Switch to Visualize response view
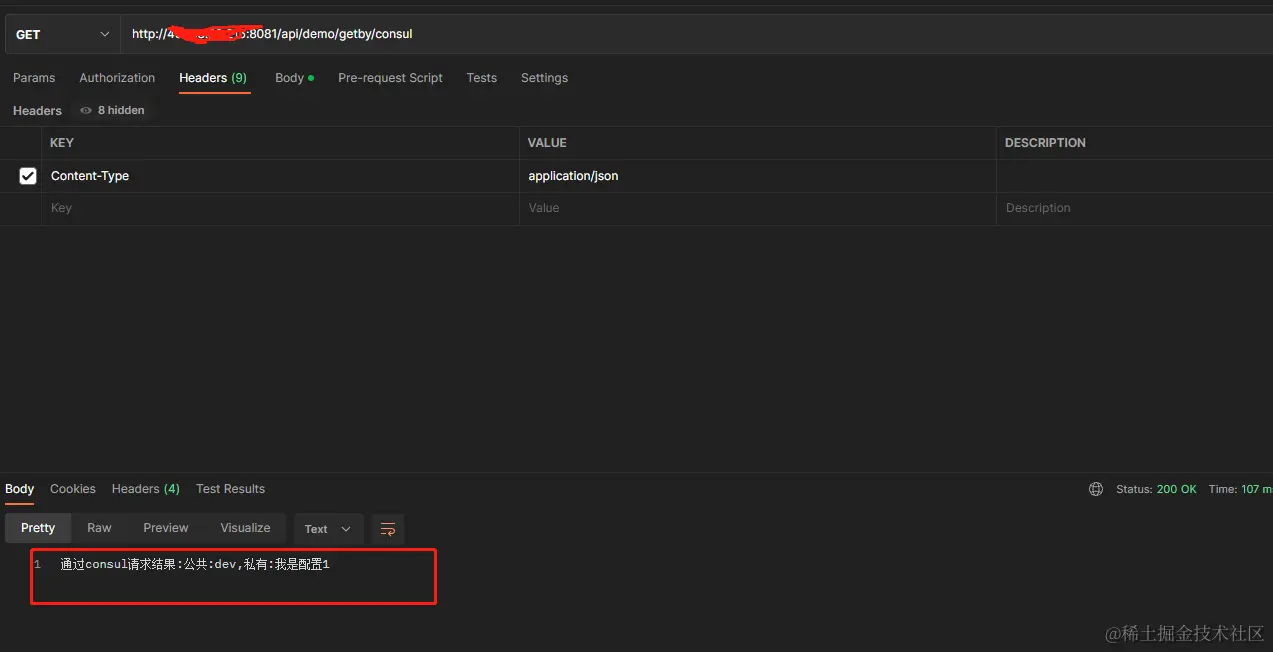 [245, 528]
